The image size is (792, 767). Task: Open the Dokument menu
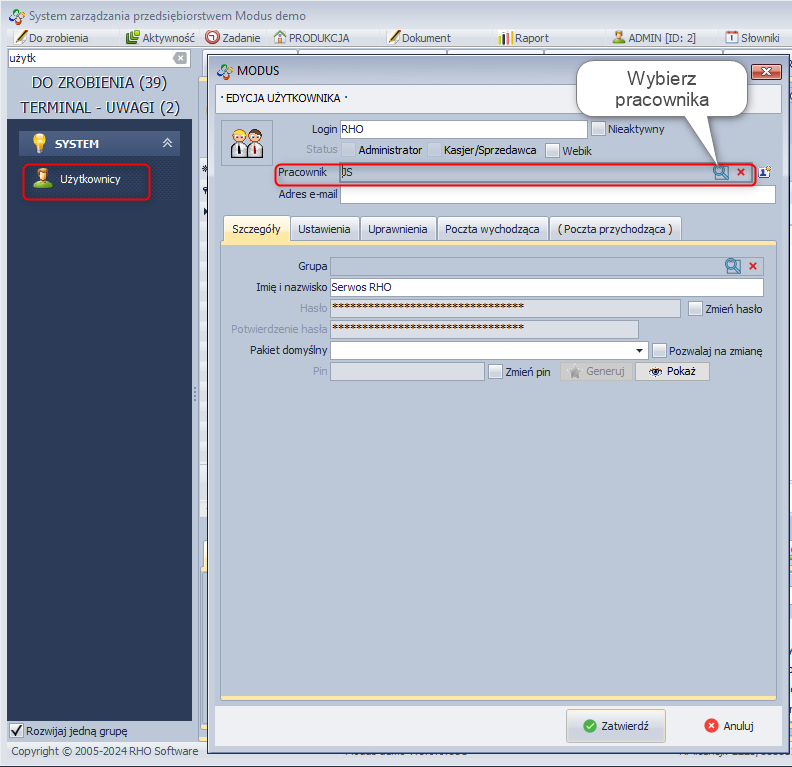click(x=419, y=38)
